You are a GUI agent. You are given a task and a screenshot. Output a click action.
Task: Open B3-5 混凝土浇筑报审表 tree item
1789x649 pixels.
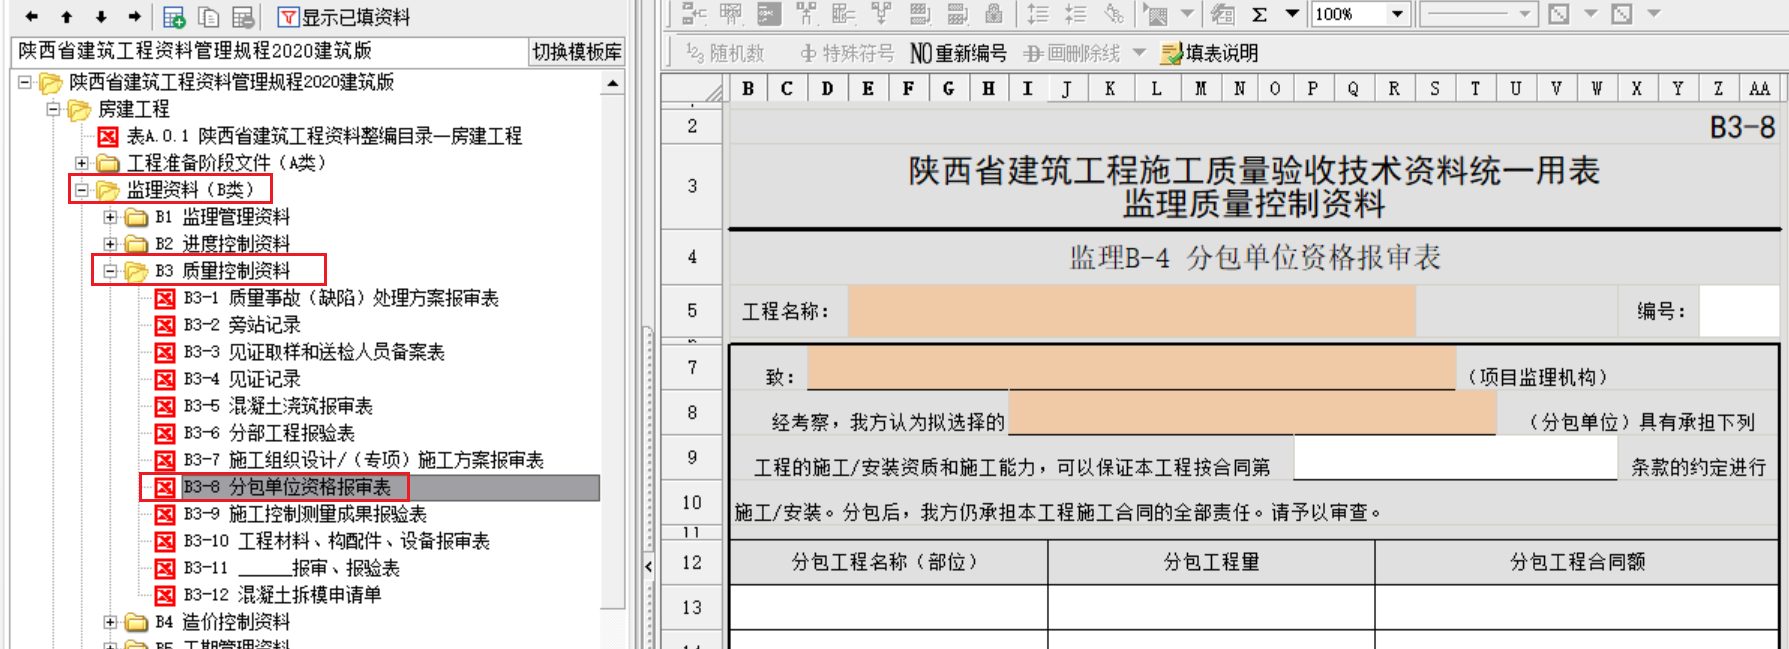pyautogui.click(x=300, y=406)
